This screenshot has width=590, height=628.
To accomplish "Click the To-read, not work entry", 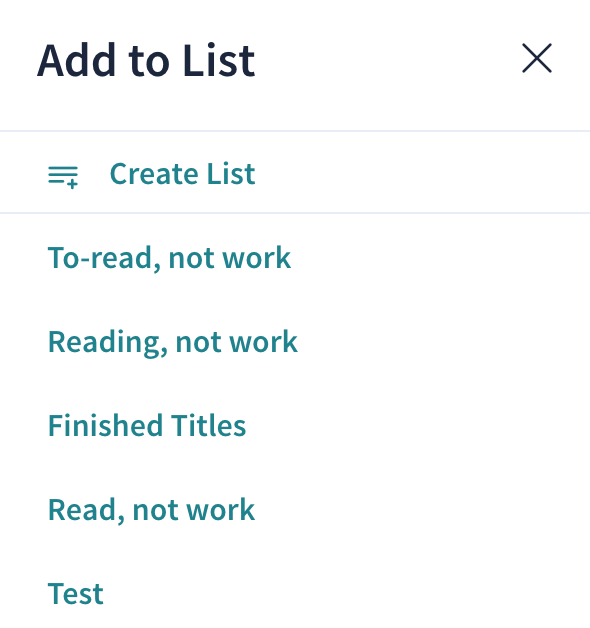I will (x=169, y=258).
